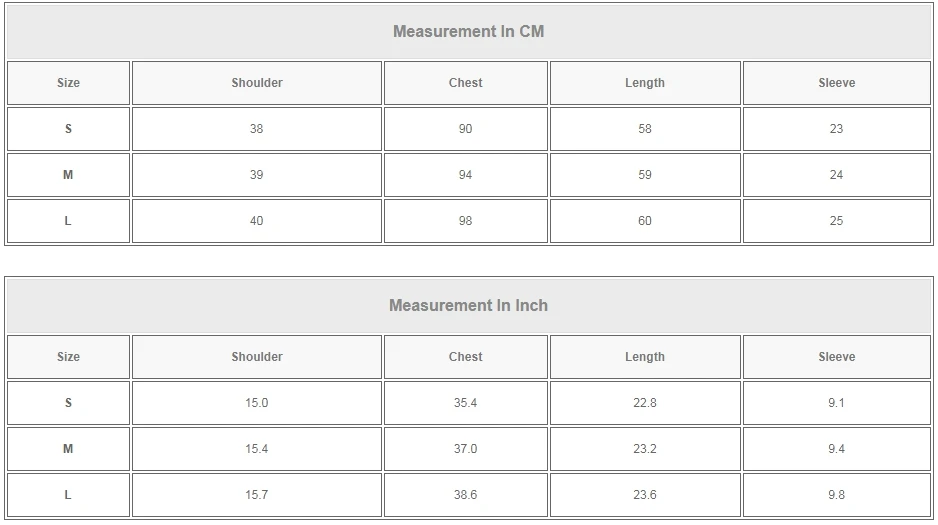The image size is (938, 525).
Task: Select the Shoulder header in the CM table
Action: pos(257,83)
